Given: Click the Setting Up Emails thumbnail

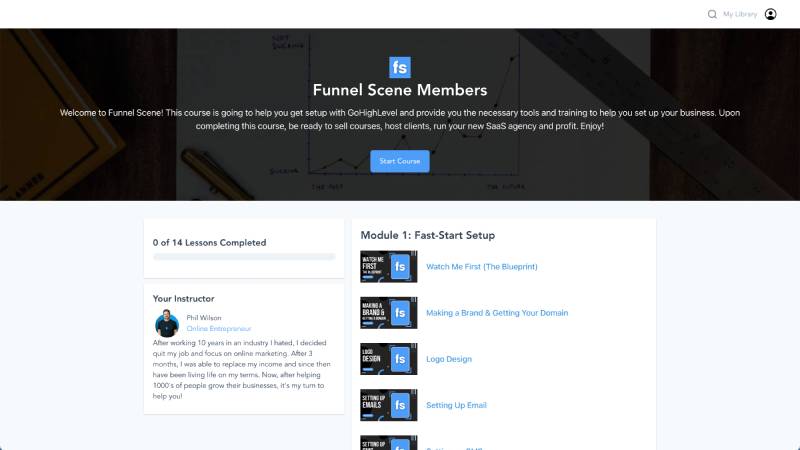Looking at the screenshot, I should pyautogui.click(x=389, y=405).
